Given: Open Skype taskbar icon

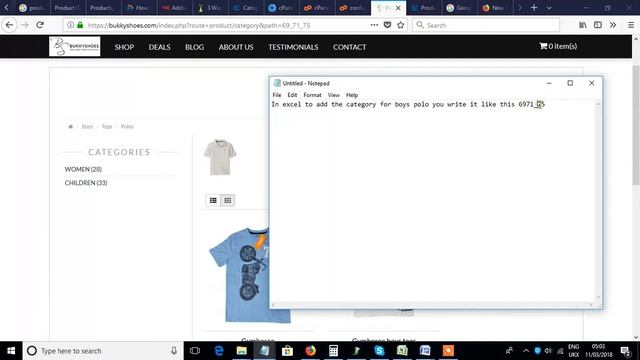Looking at the screenshot, I should 379,351.
